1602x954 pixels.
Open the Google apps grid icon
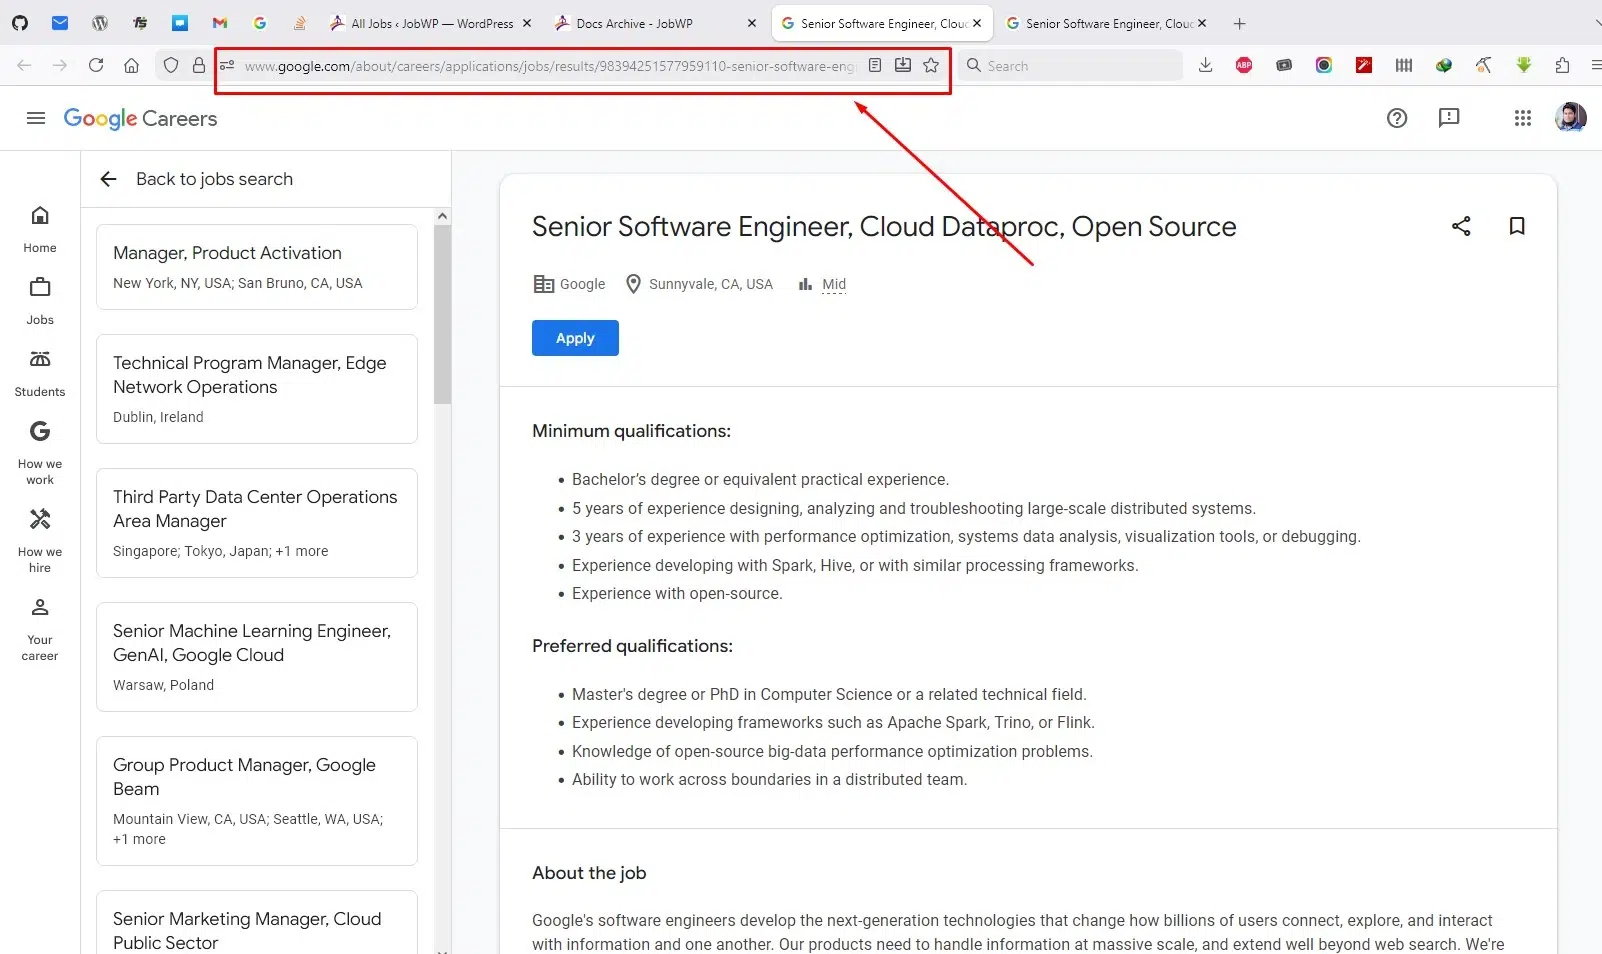coord(1522,118)
